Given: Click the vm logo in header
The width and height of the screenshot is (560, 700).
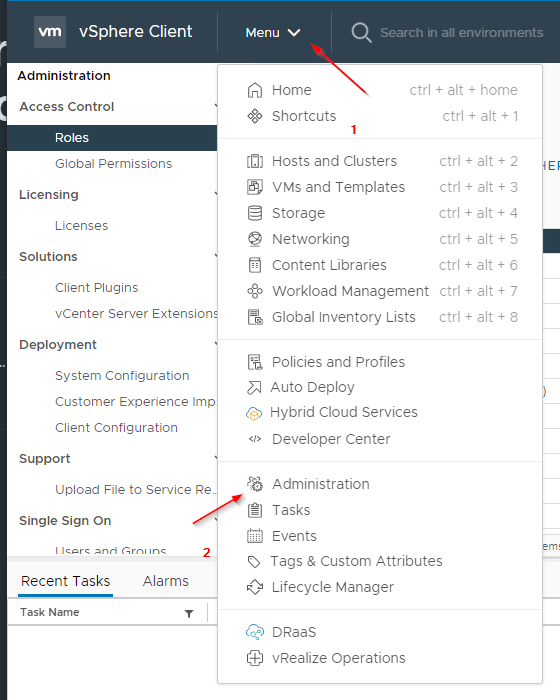Looking at the screenshot, I should coord(50,32).
